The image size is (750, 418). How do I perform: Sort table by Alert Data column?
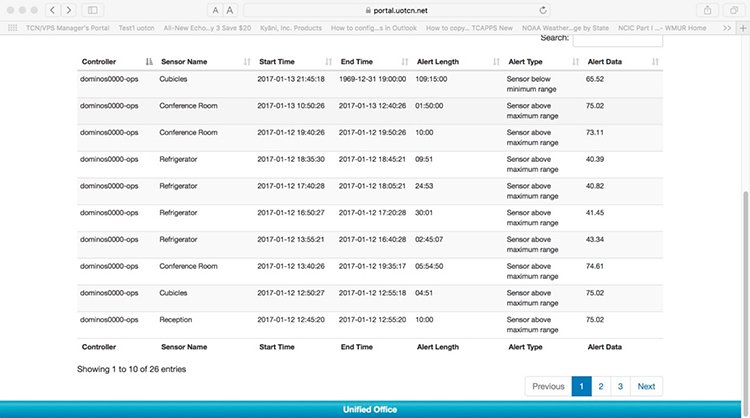tap(623, 62)
